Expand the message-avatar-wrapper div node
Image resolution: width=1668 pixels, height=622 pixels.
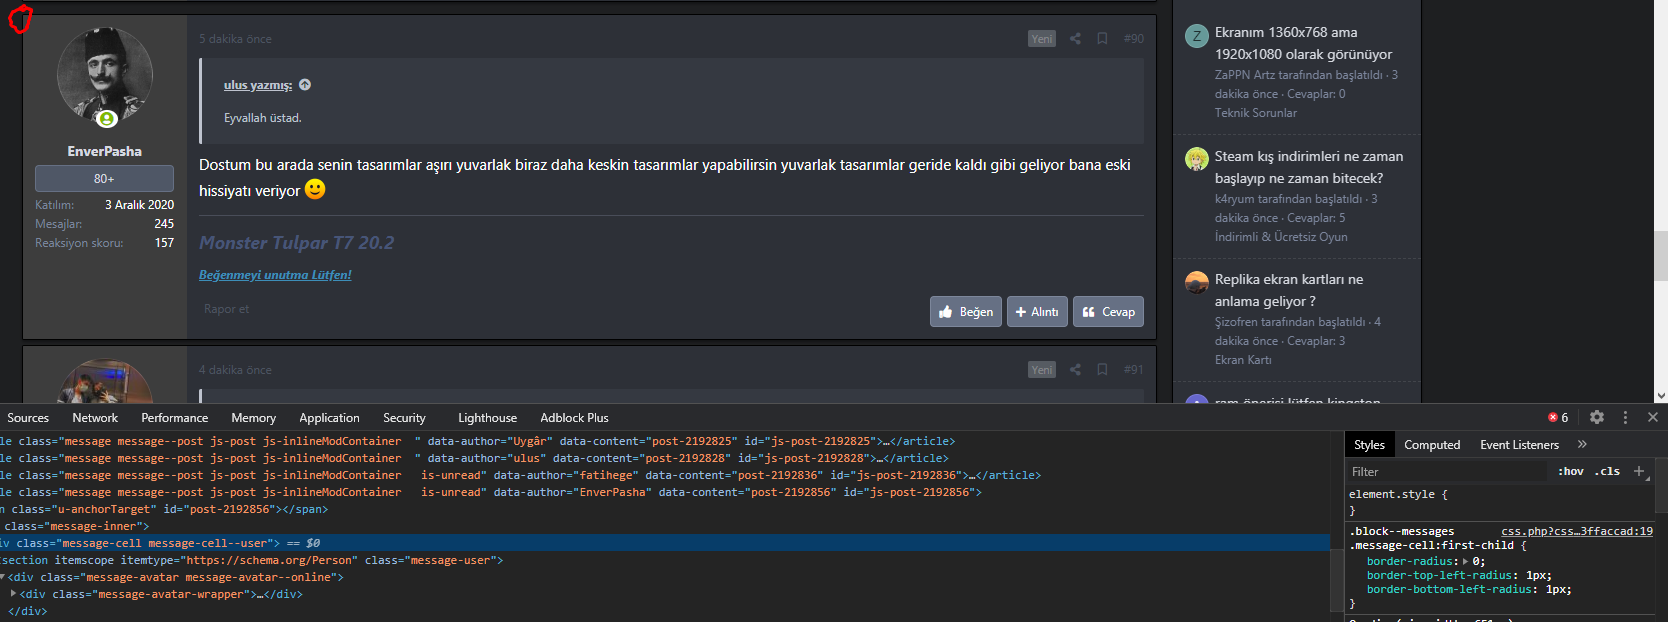[13, 594]
